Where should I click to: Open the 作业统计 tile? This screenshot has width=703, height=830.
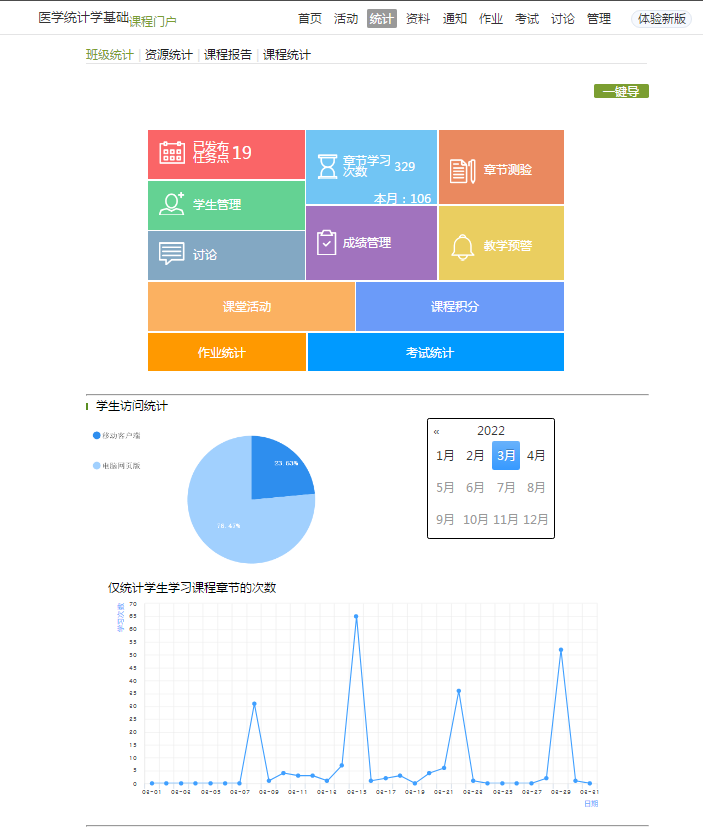[x=227, y=352]
